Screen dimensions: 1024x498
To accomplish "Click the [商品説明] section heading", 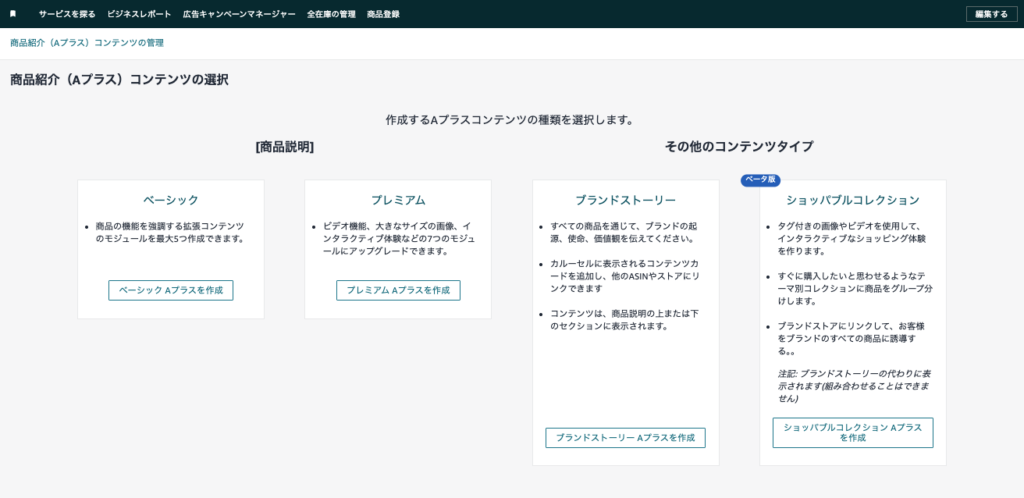I will [285, 148].
